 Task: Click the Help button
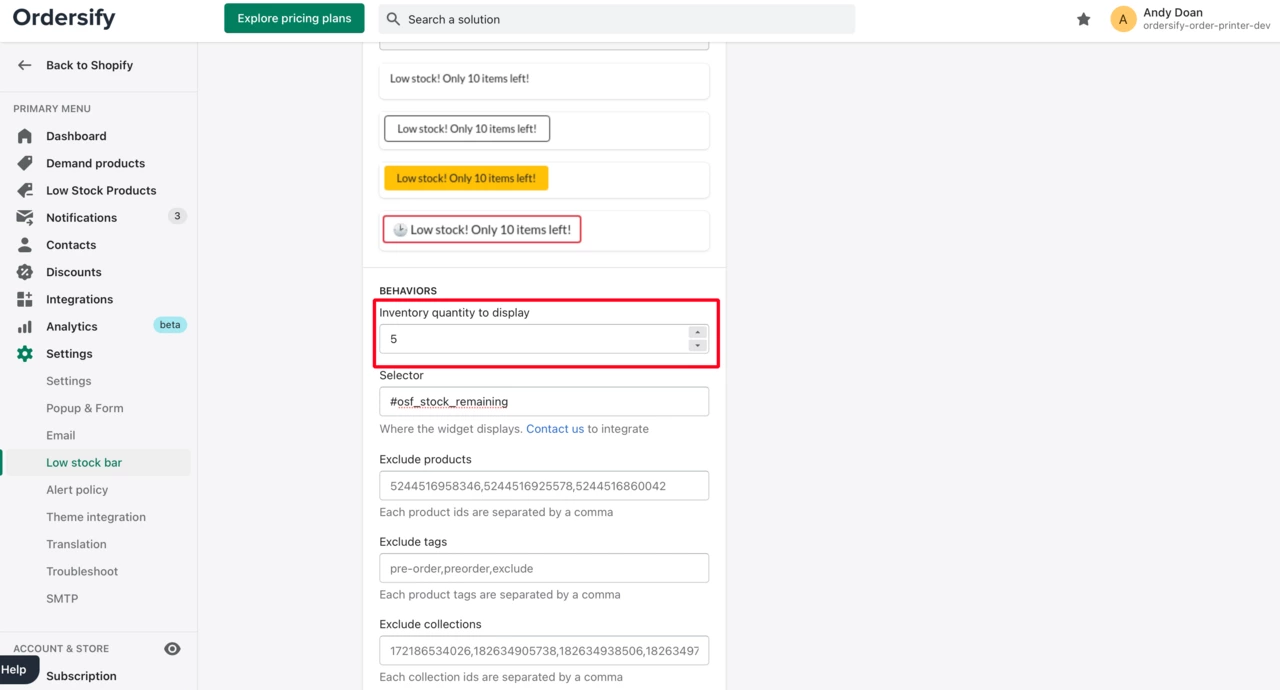17,670
